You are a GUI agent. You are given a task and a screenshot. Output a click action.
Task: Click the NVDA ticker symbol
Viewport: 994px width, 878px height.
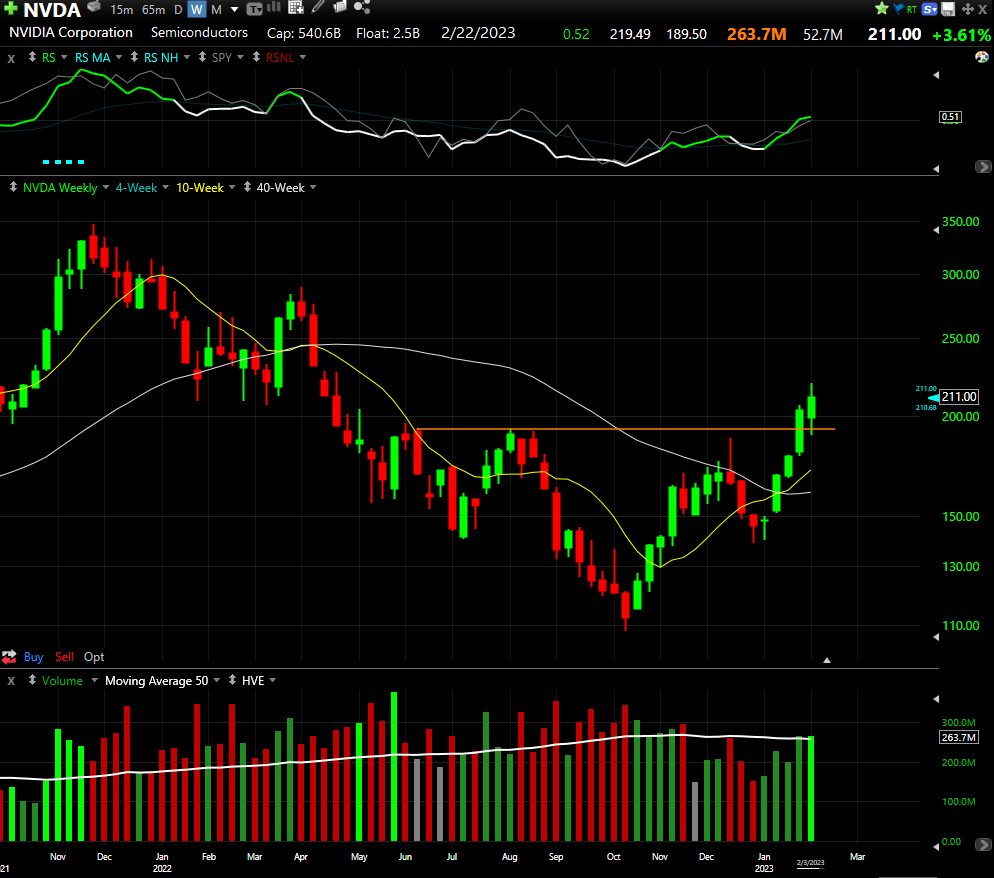pyautogui.click(x=52, y=10)
